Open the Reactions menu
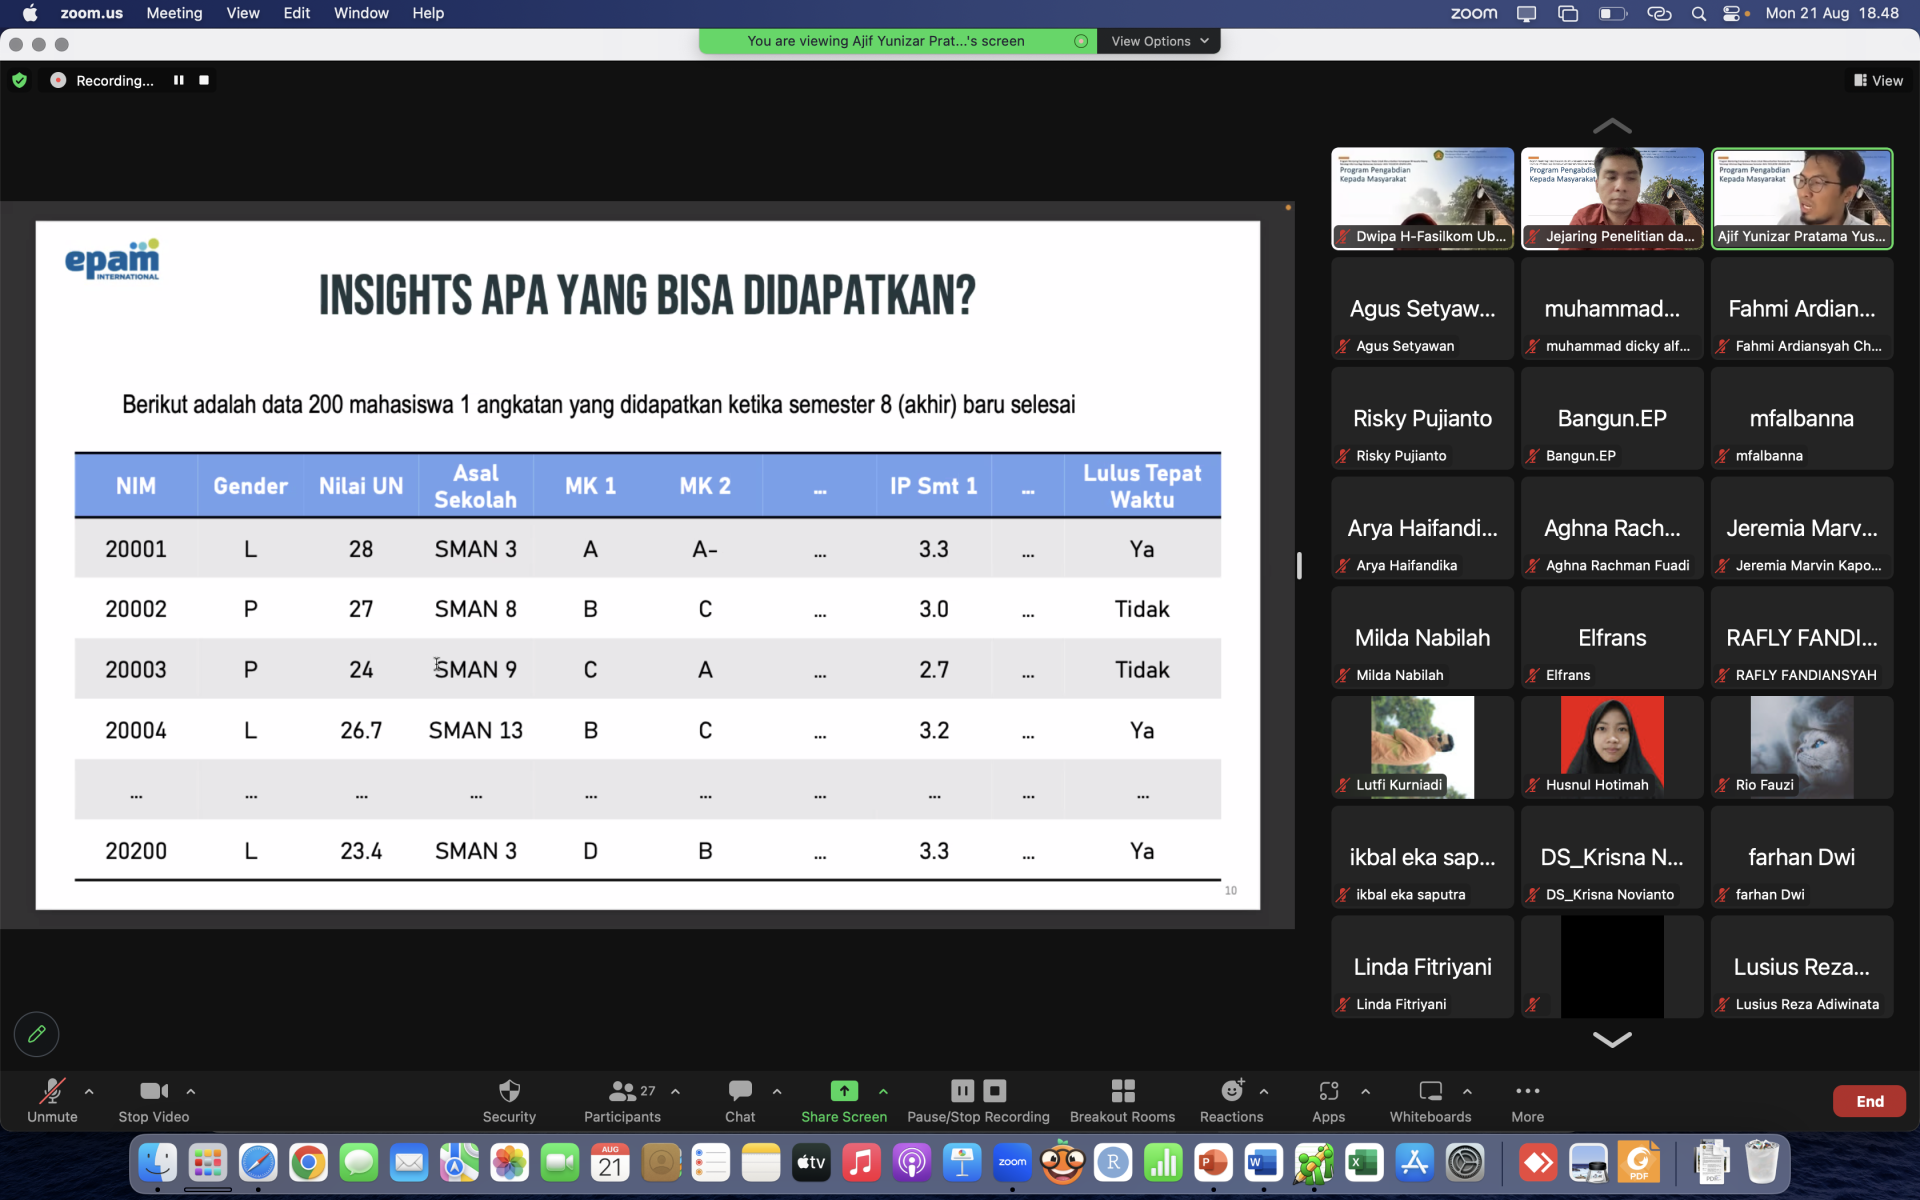1920x1200 pixels. [1232, 1100]
